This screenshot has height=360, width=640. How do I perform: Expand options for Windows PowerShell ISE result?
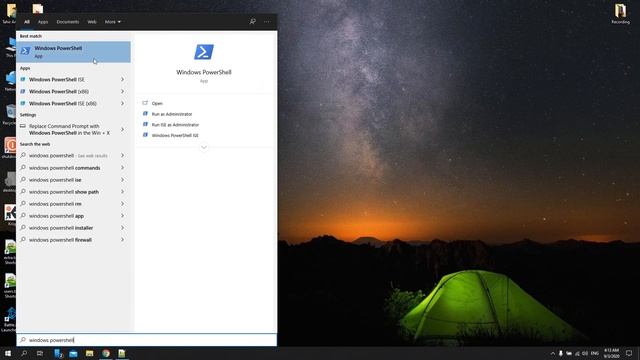click(122, 80)
